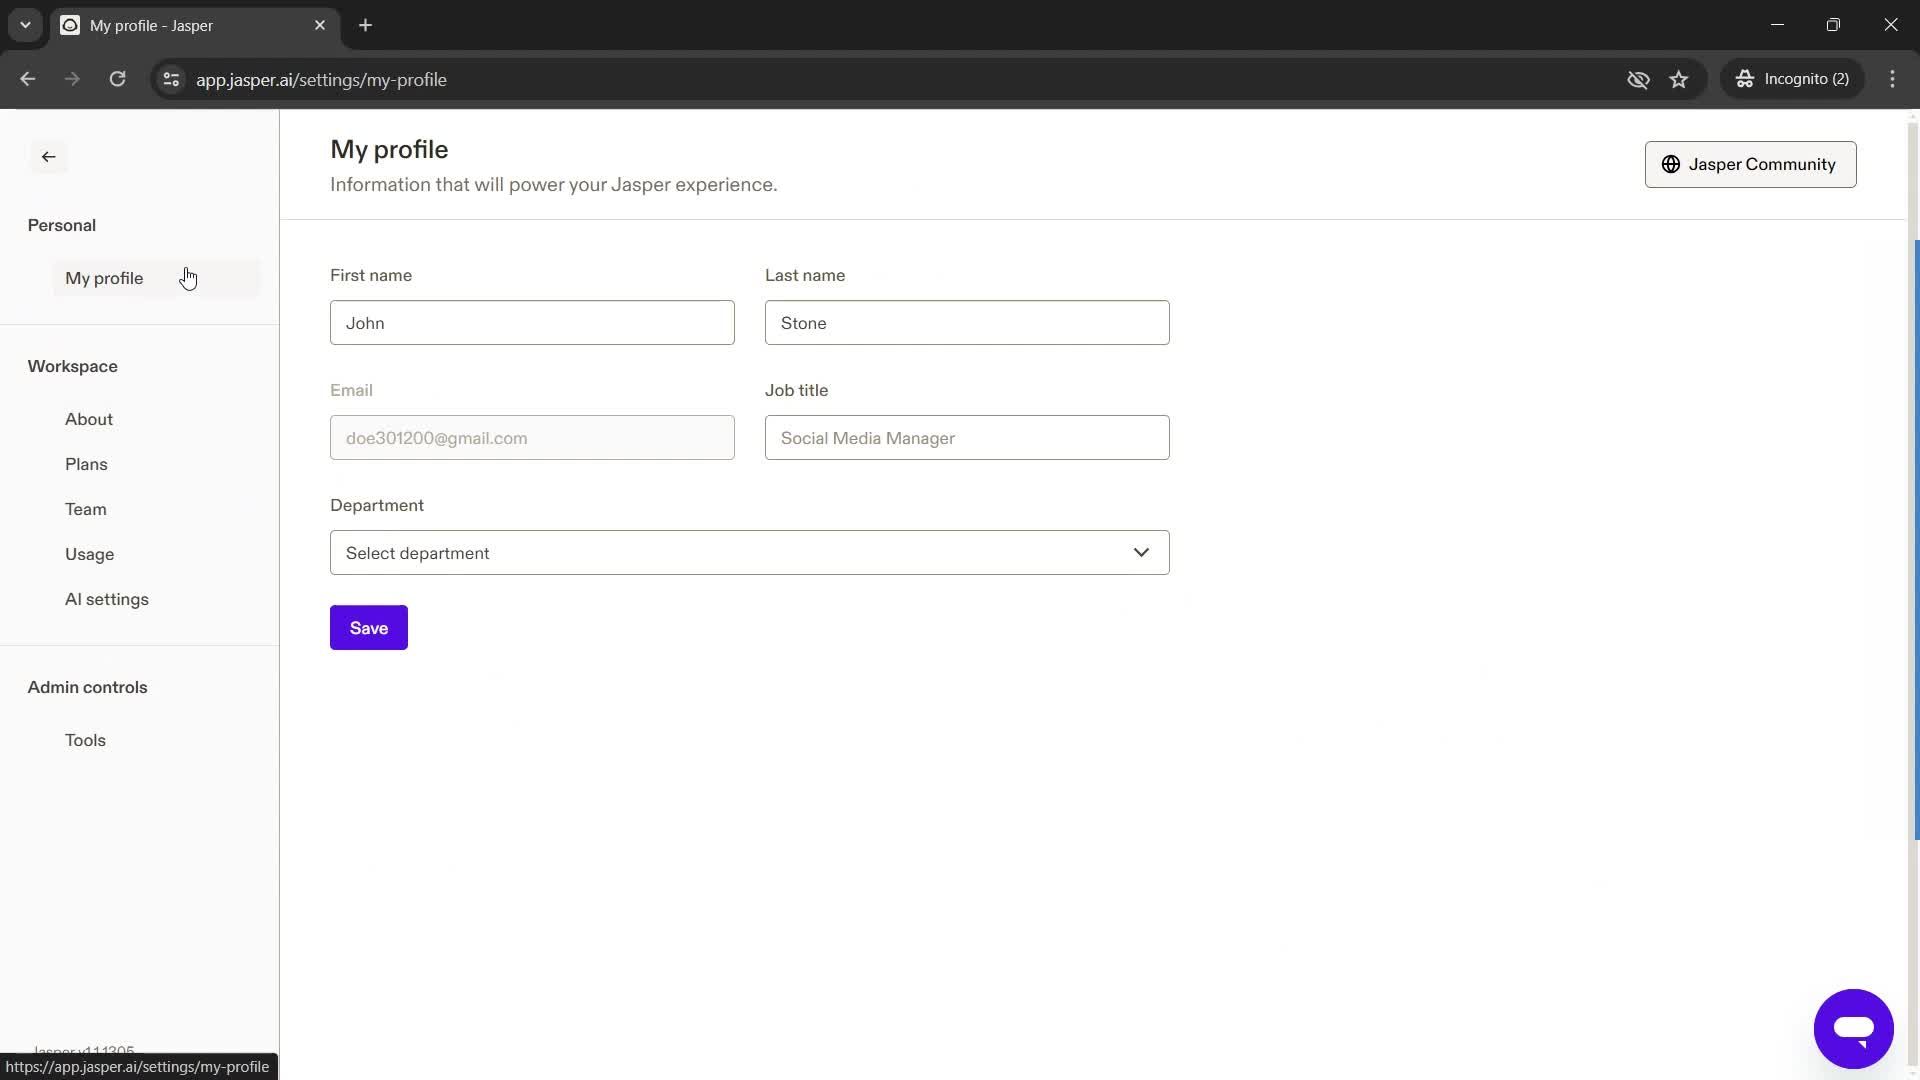This screenshot has width=1920, height=1080.
Task: Open the Chrome three-dot menu
Action: click(1892, 79)
